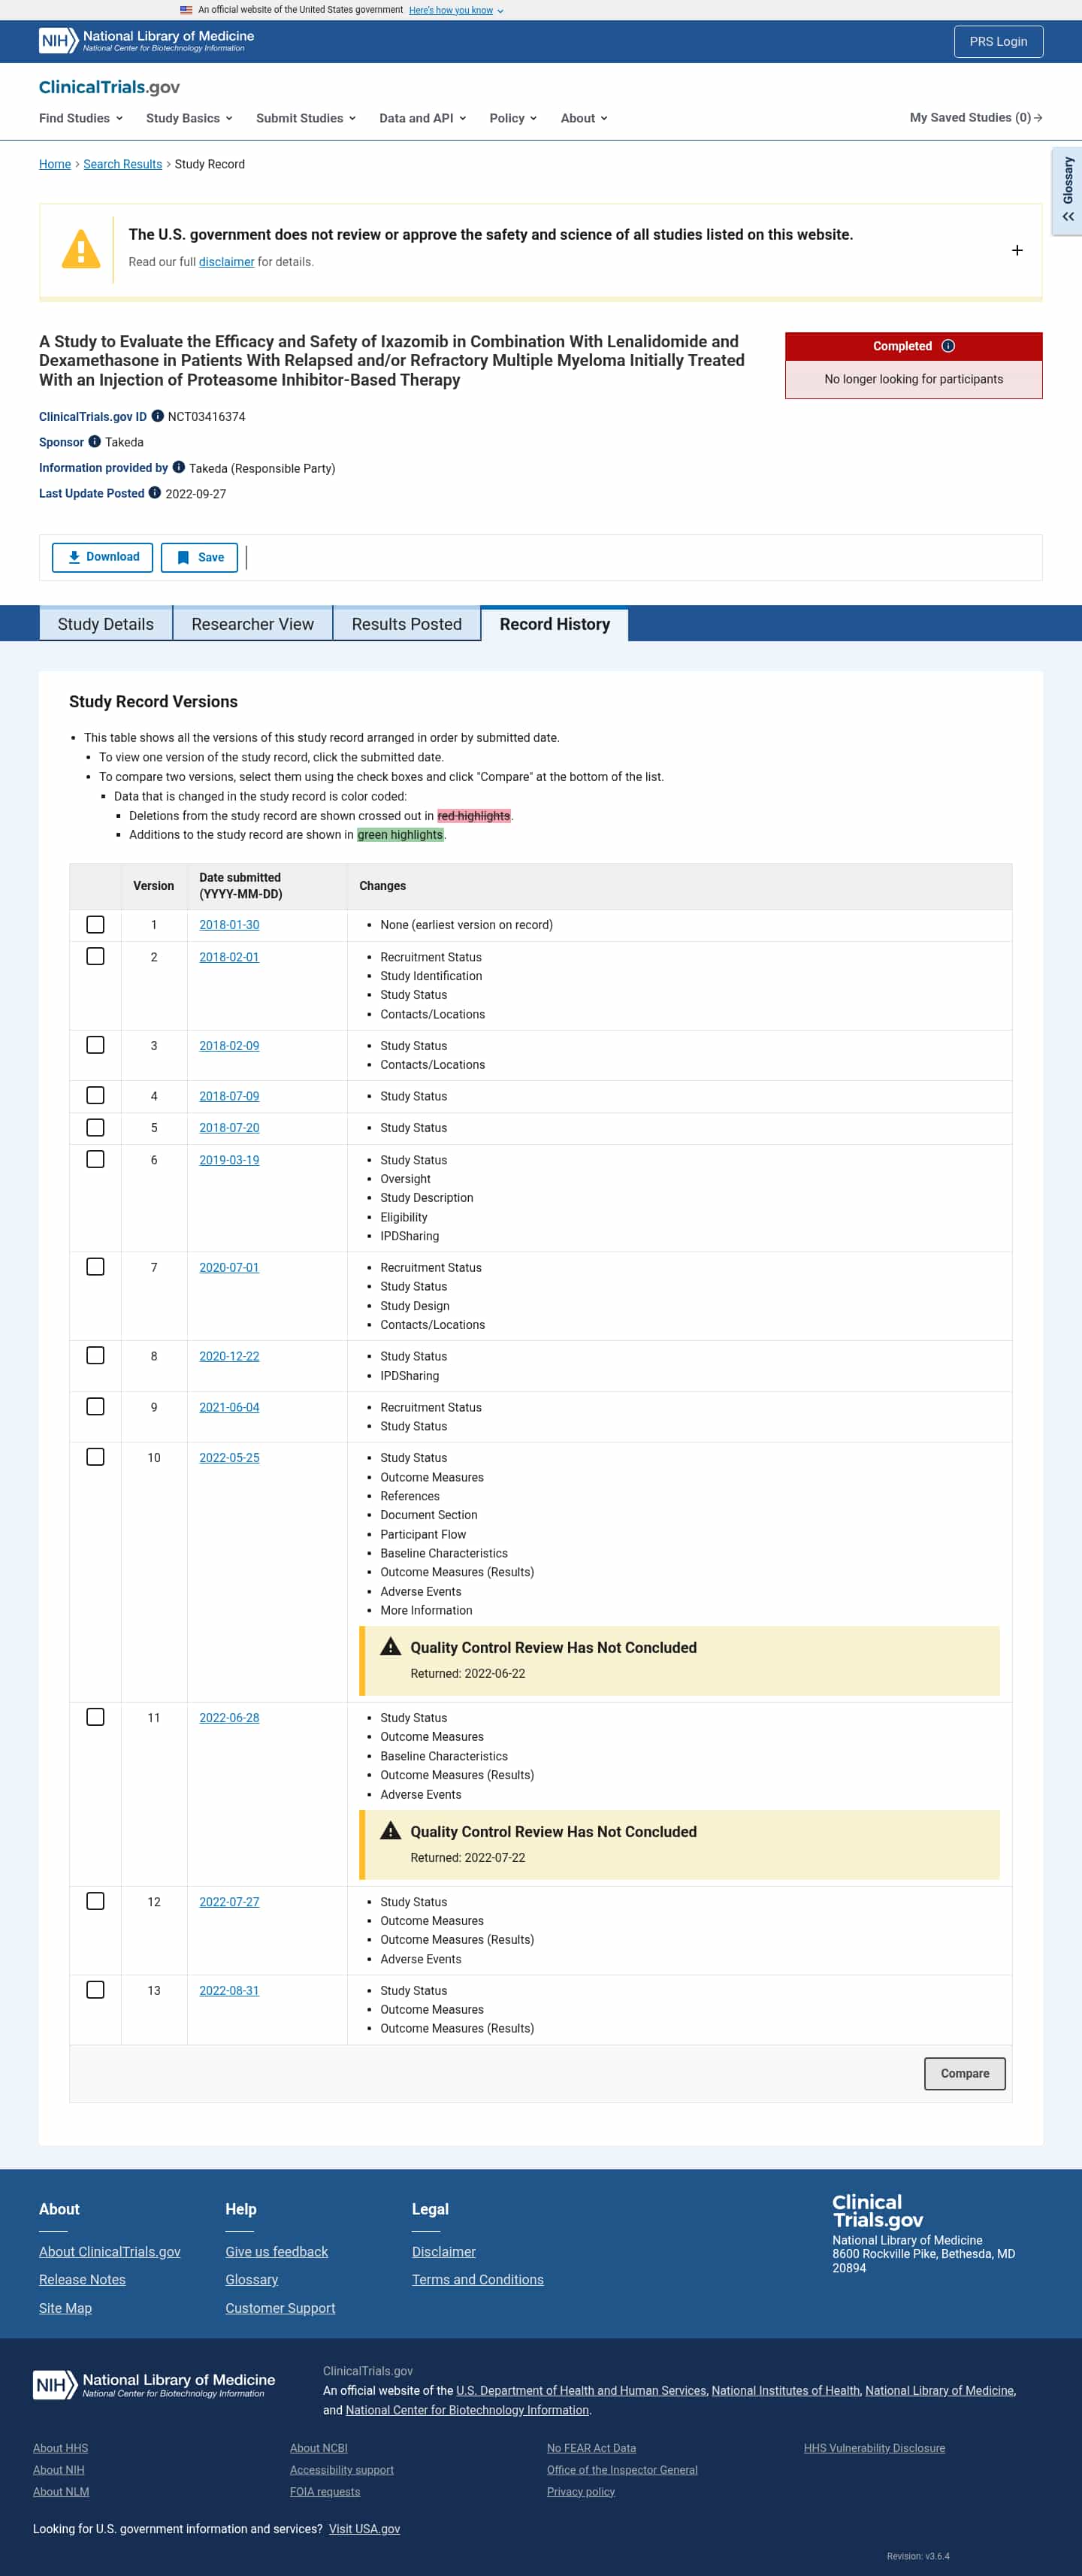This screenshot has height=2576, width=1082.
Task: Open Release Notes footer link
Action: tap(82, 2279)
